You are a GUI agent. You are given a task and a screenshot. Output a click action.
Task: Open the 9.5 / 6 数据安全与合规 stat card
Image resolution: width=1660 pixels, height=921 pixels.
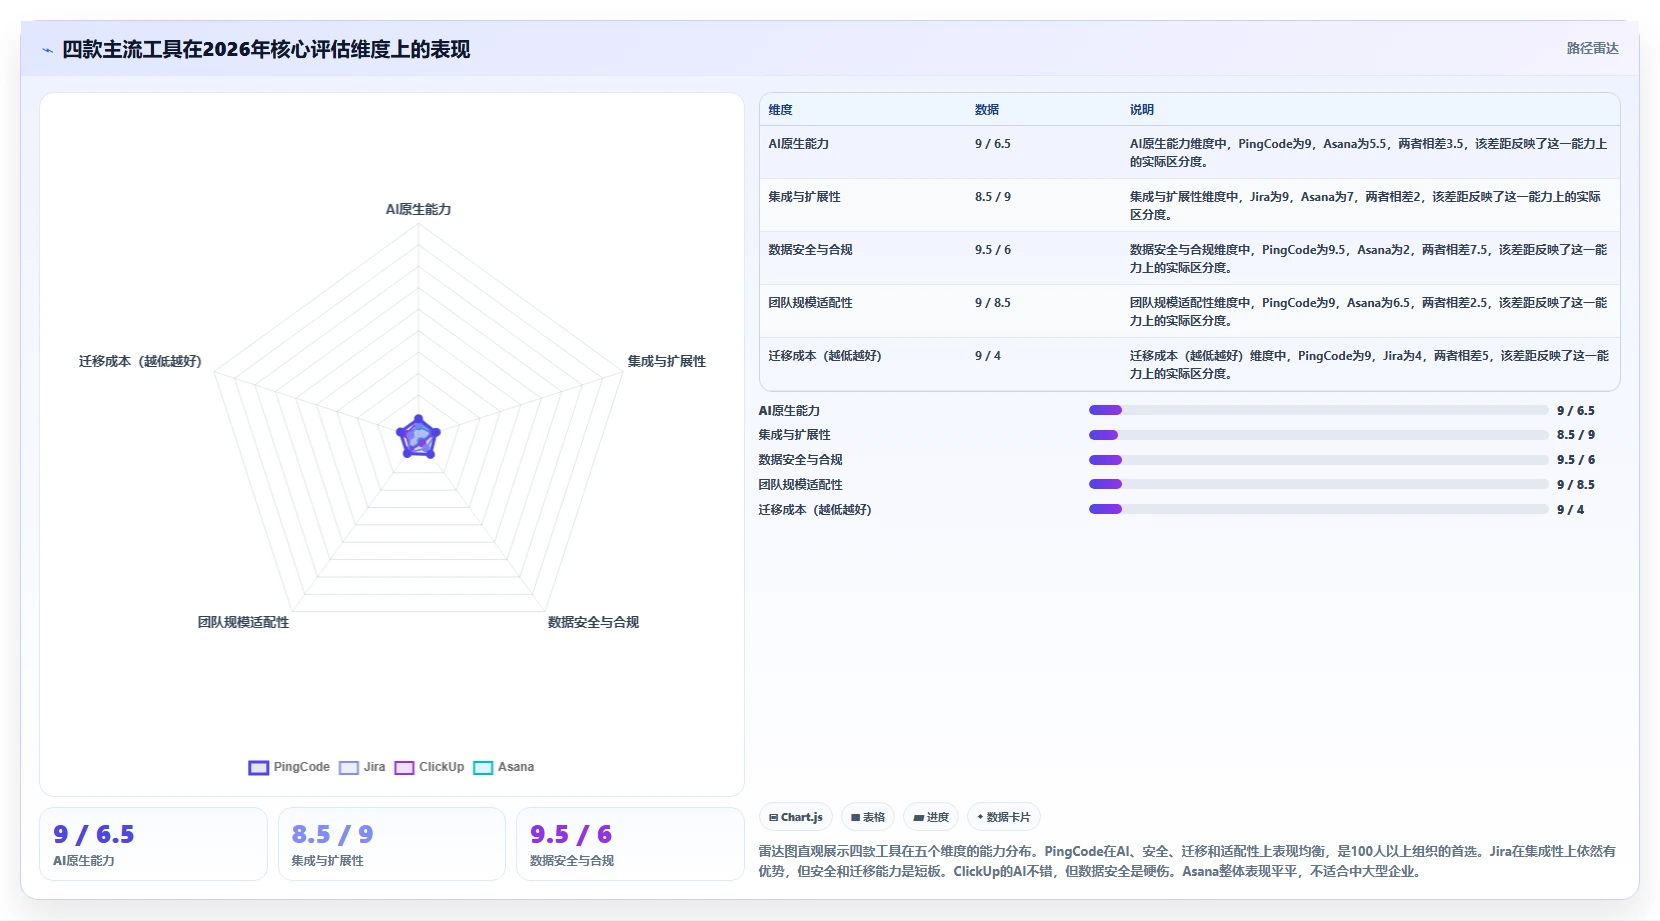[x=630, y=844]
